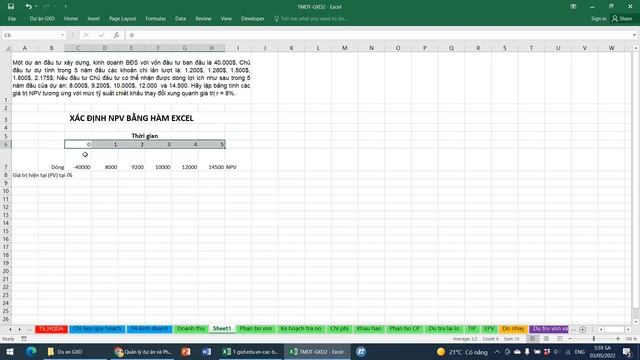Switch to Page Break Preview icon
The image size is (640, 360).
click(x=560, y=339)
